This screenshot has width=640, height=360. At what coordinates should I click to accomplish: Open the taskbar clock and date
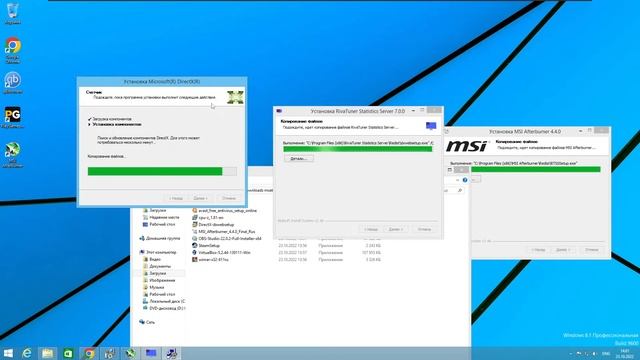pos(624,353)
